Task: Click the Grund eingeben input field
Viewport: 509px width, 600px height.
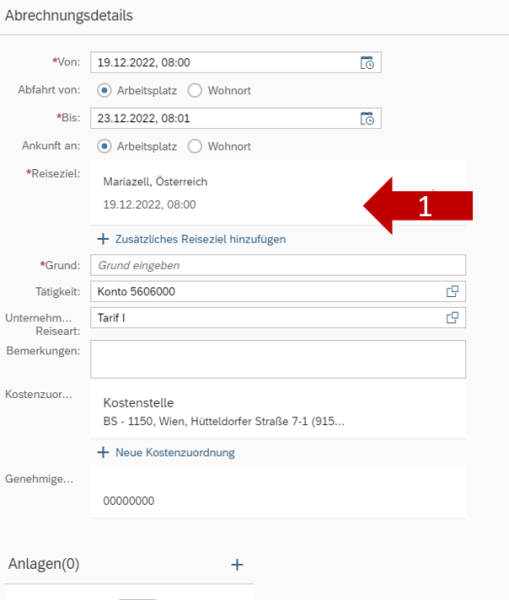Action: pos(278,265)
